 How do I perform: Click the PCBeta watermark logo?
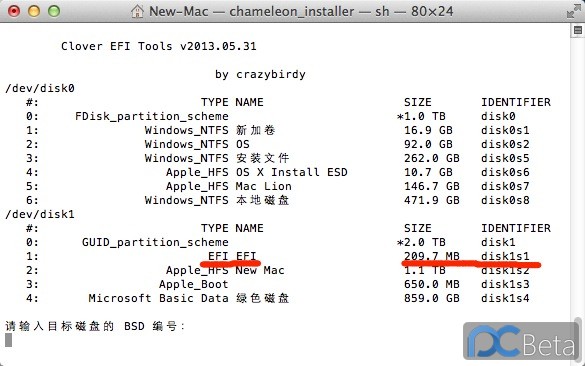[521, 341]
